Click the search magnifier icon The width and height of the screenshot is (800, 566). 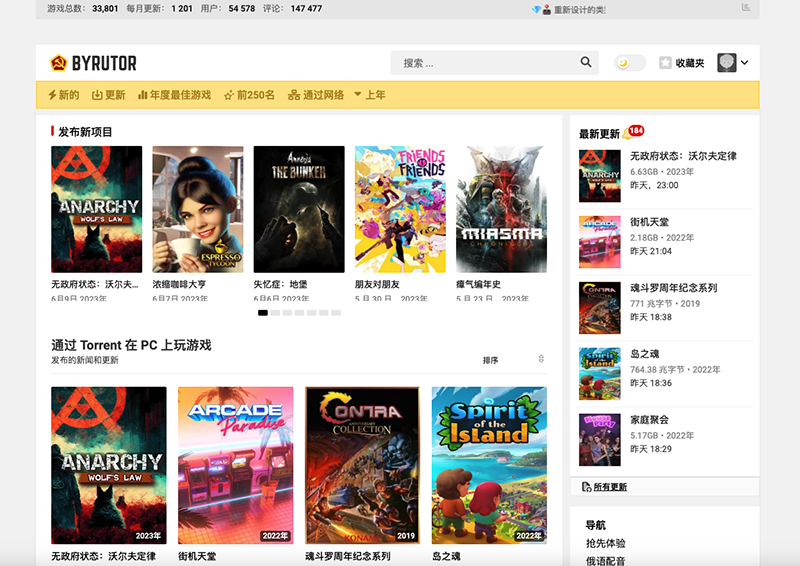pyautogui.click(x=586, y=62)
